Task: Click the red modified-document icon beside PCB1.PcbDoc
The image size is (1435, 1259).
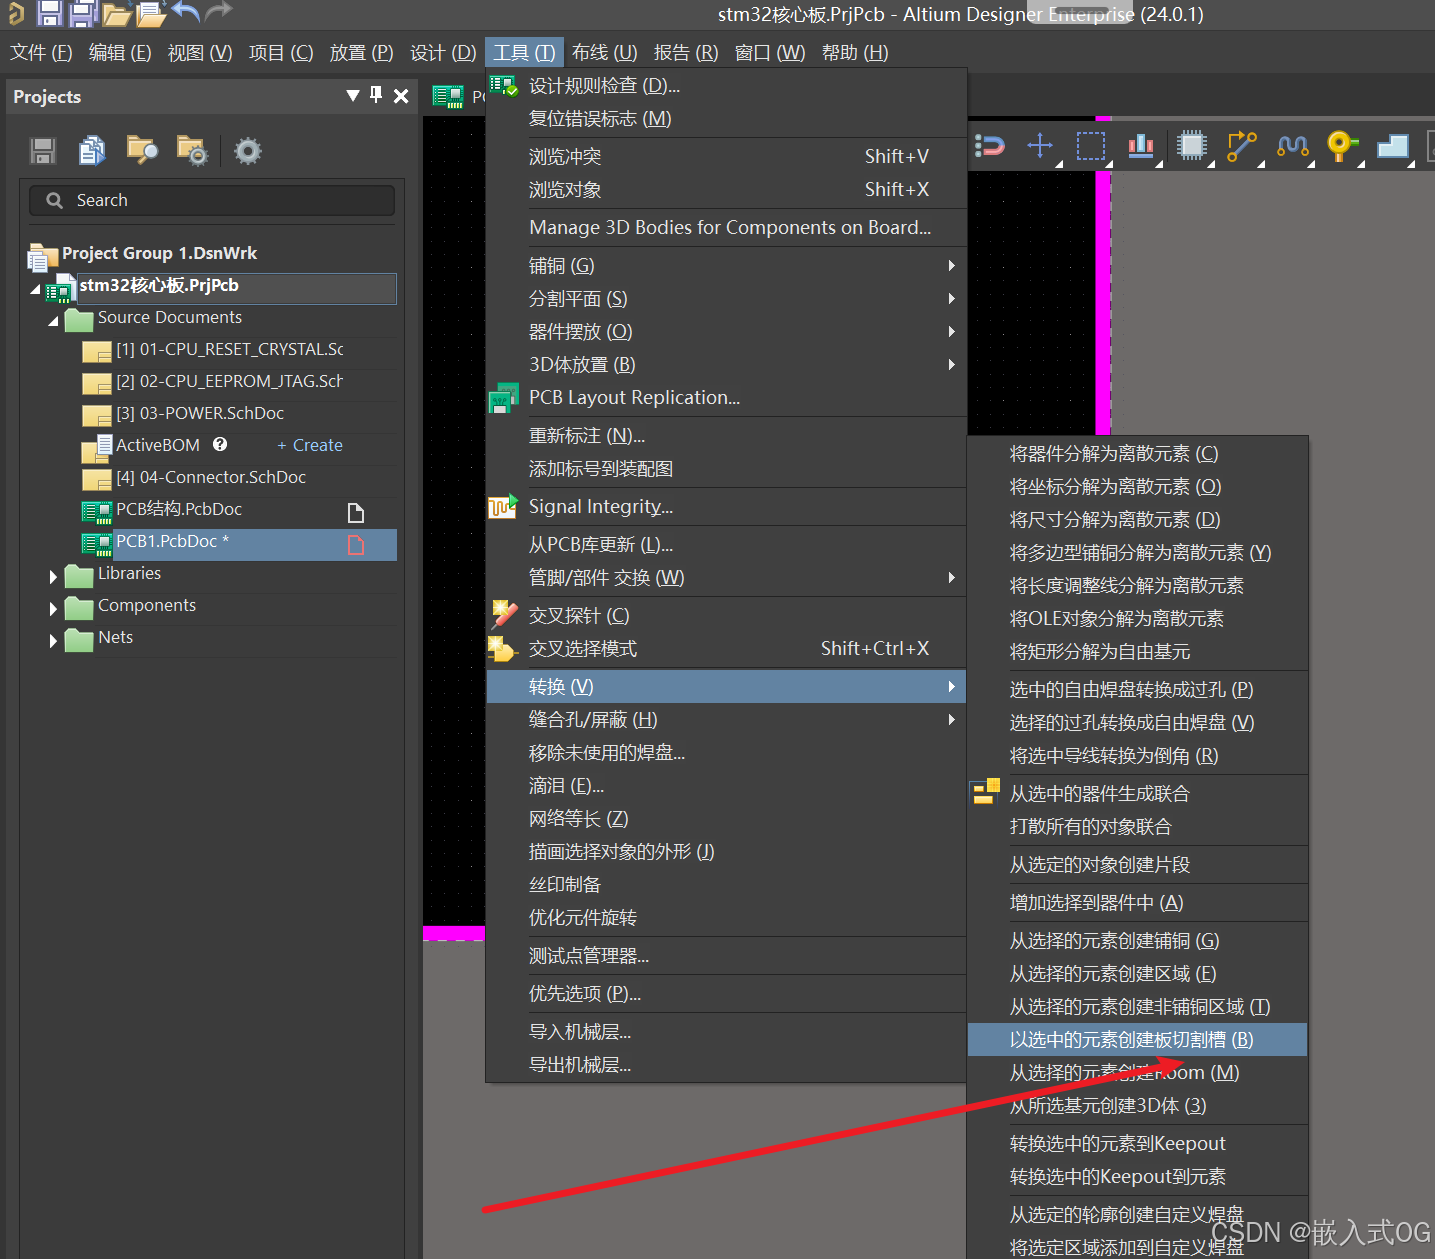Action: click(356, 544)
